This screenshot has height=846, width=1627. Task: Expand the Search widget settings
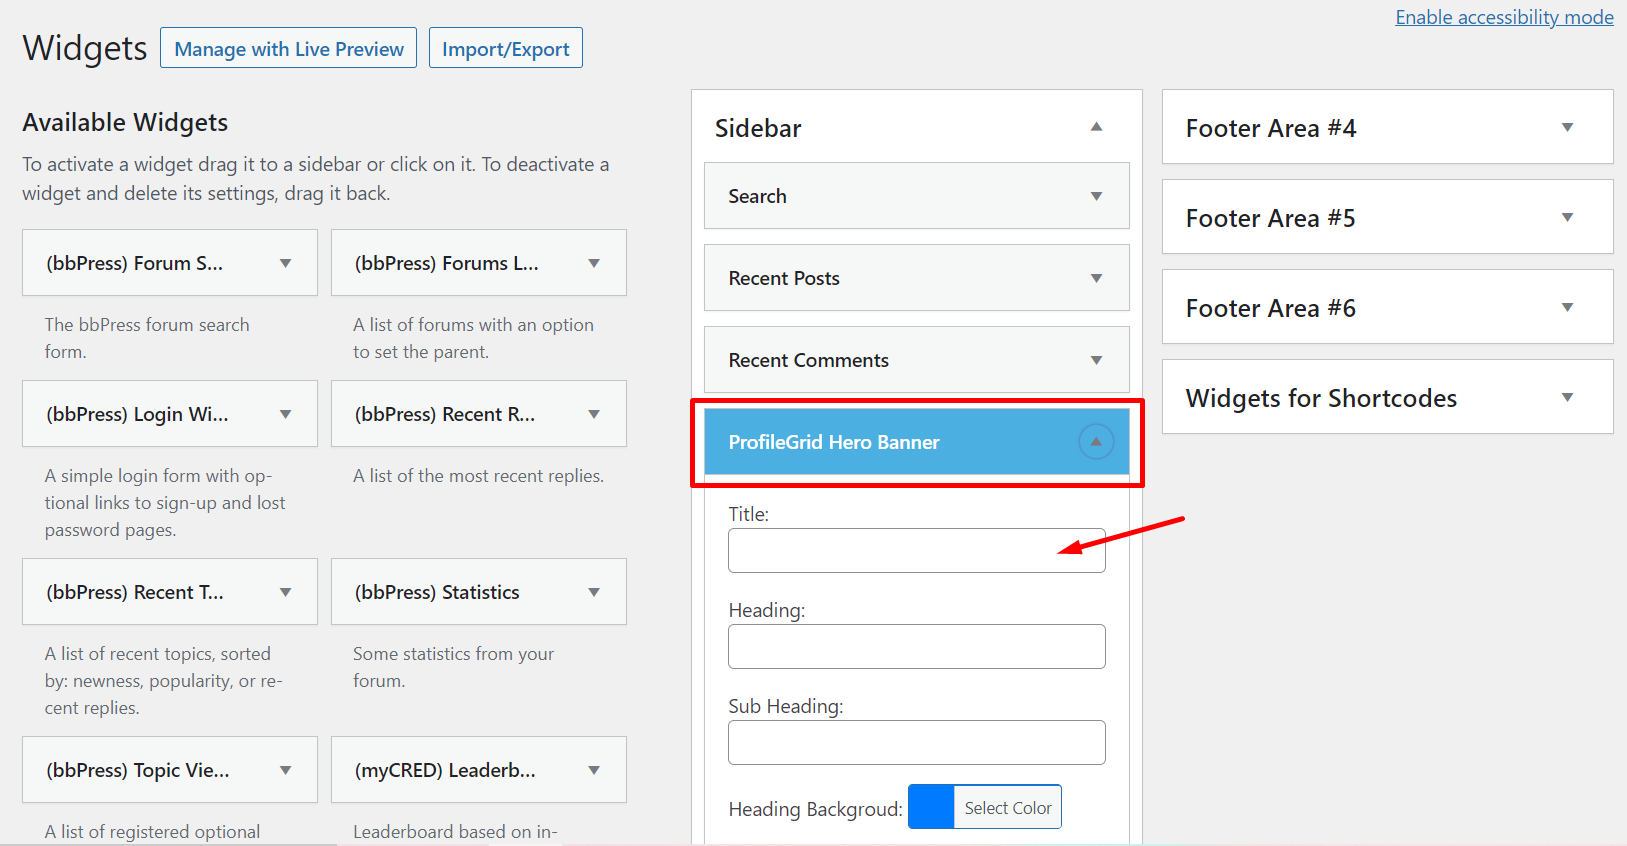coord(1096,196)
